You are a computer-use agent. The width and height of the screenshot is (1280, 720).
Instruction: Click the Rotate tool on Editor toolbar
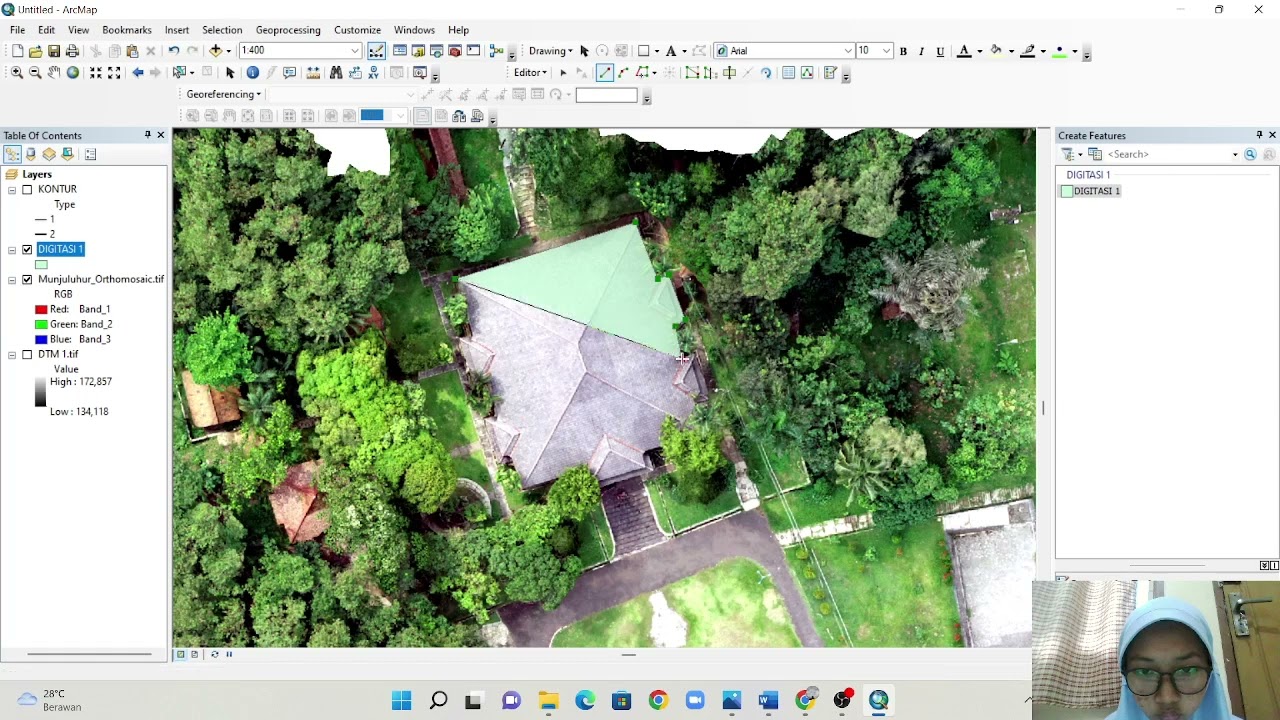[x=766, y=73]
